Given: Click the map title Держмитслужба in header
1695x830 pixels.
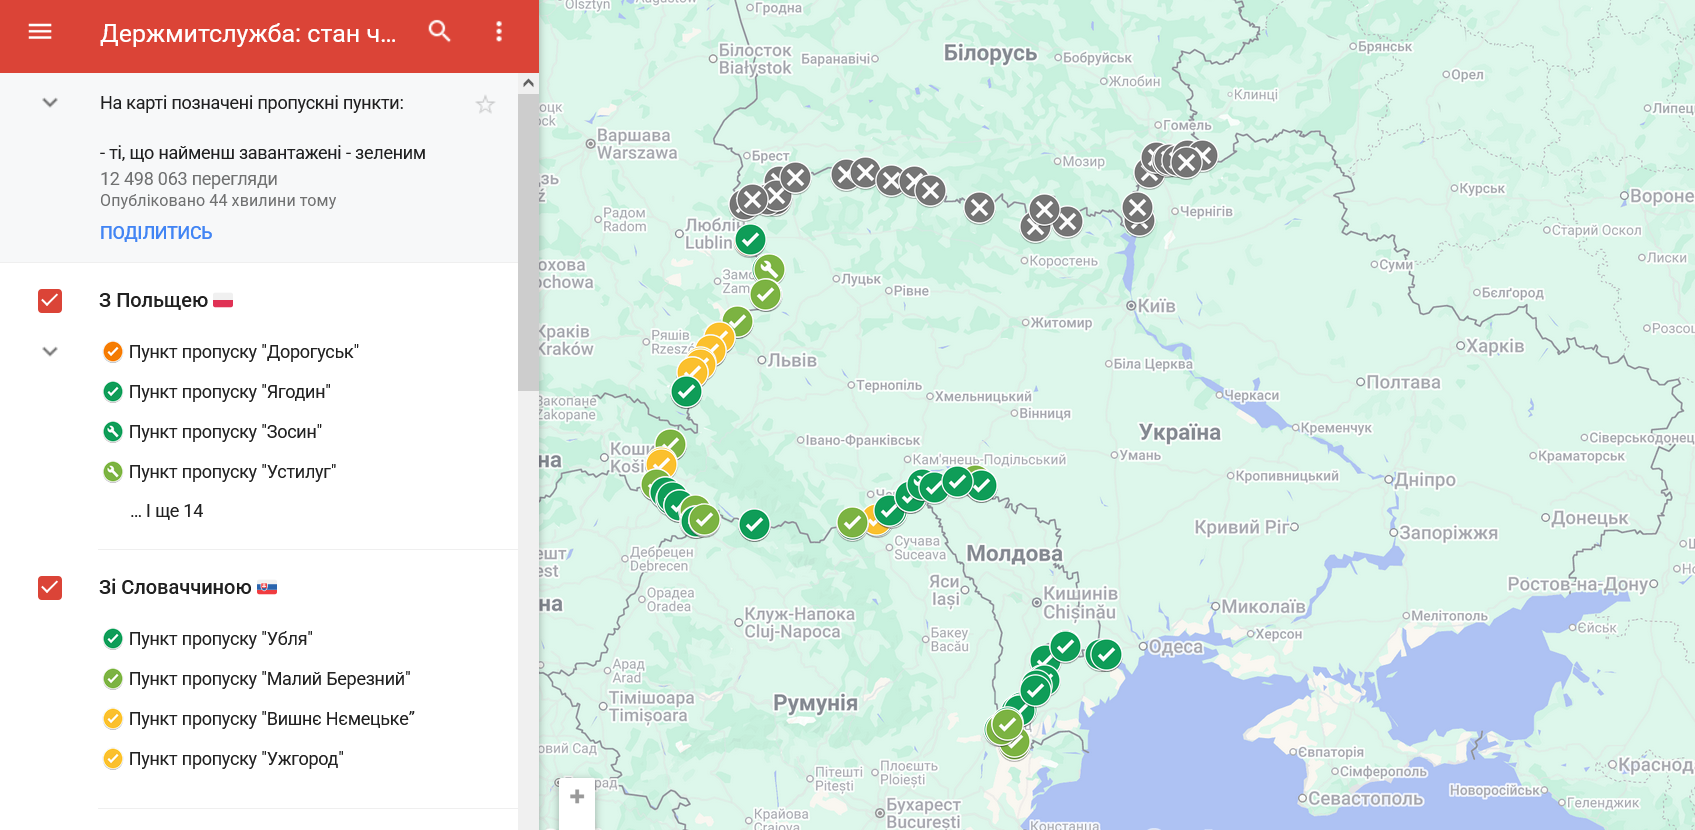Looking at the screenshot, I should 248,34.
